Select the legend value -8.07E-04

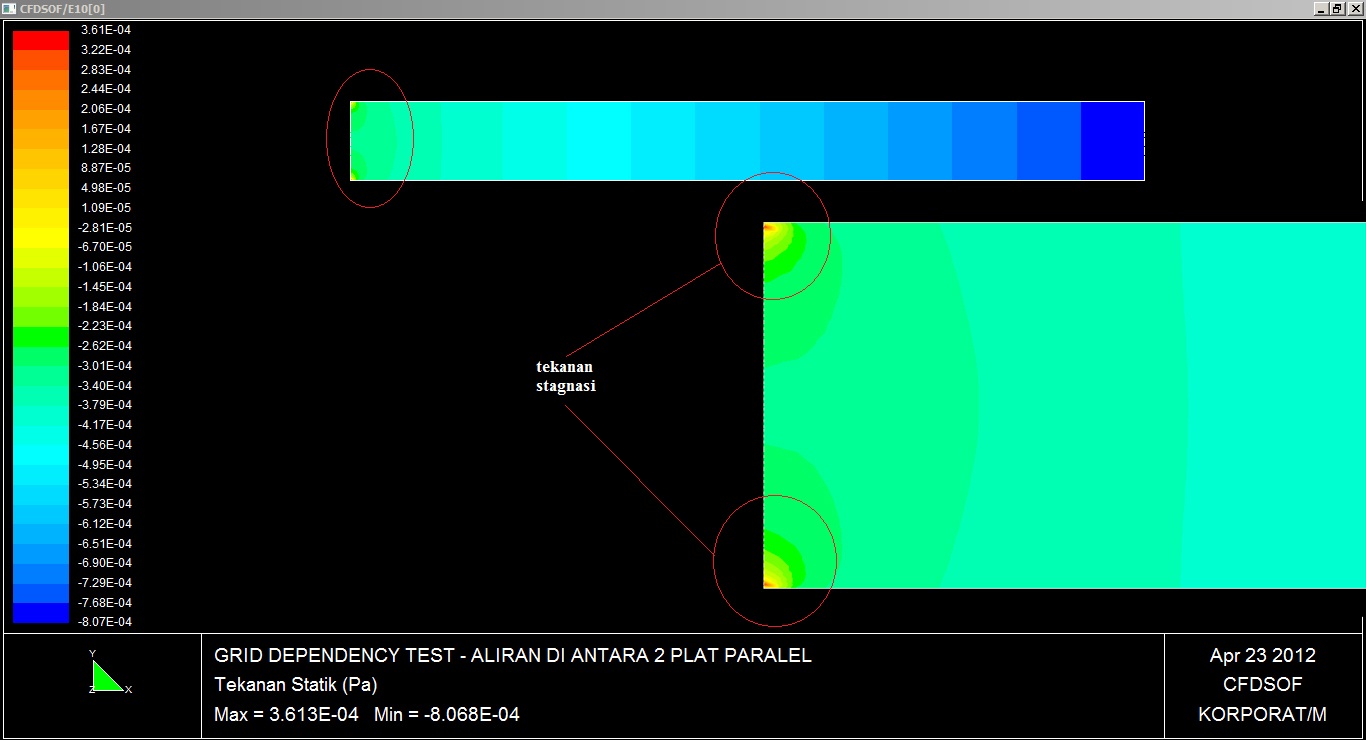coord(104,621)
